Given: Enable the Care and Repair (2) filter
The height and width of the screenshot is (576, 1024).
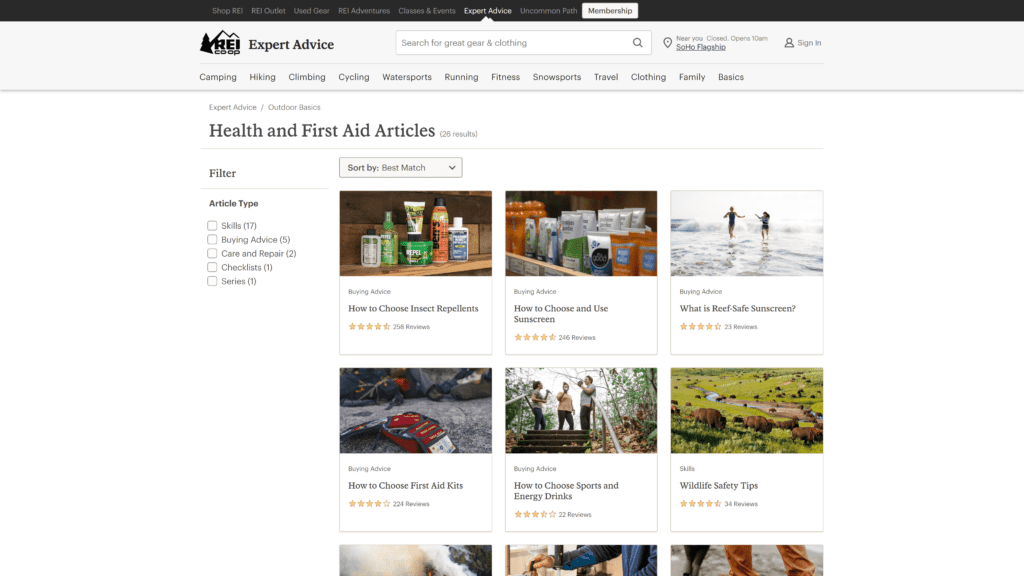Looking at the screenshot, I should point(212,253).
